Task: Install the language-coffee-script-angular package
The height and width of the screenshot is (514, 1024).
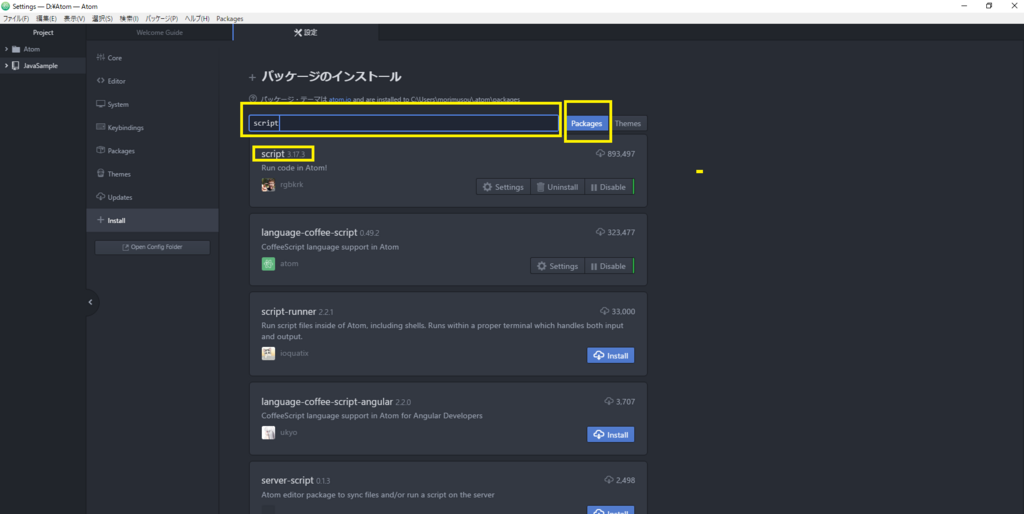Action: (611, 434)
